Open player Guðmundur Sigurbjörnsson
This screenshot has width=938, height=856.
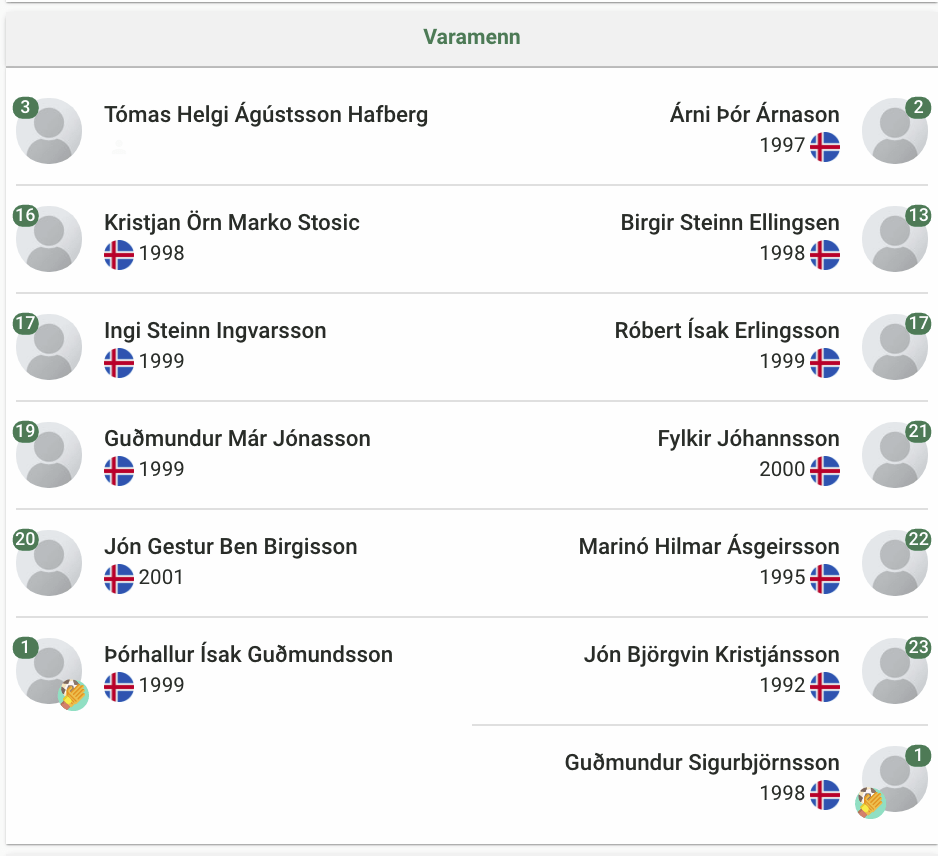click(702, 763)
